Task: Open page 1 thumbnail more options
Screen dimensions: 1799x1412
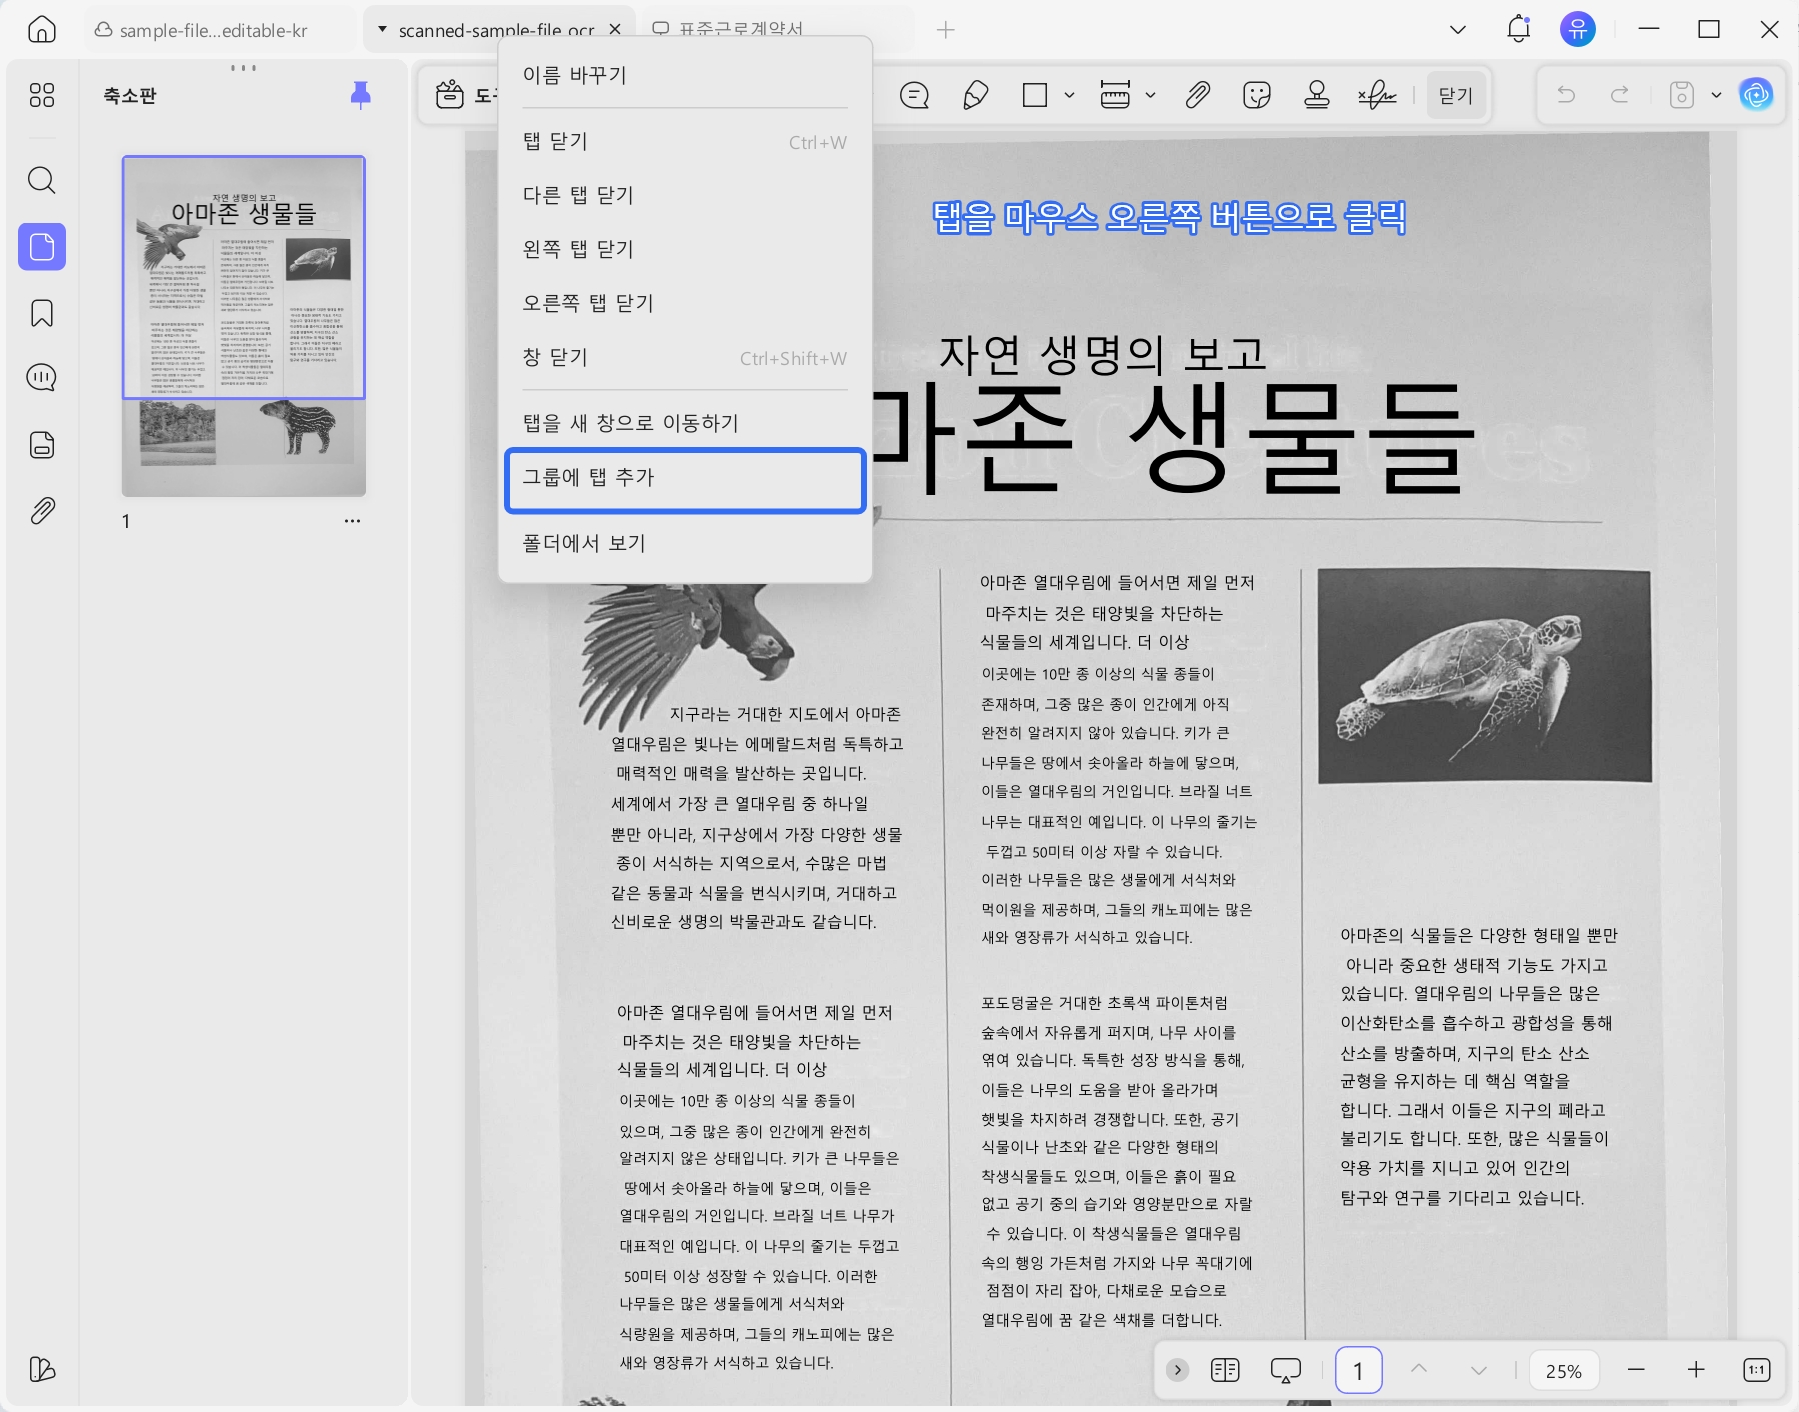Action: [352, 521]
